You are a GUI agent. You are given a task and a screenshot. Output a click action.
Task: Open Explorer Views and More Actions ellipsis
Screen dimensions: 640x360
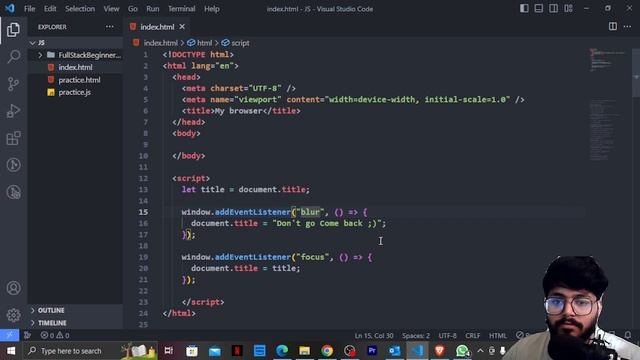[x=109, y=27]
